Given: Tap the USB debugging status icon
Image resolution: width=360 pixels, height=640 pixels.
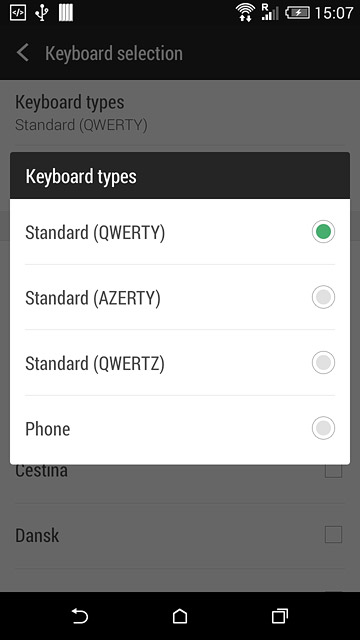Looking at the screenshot, I should pyautogui.click(x=18, y=13).
